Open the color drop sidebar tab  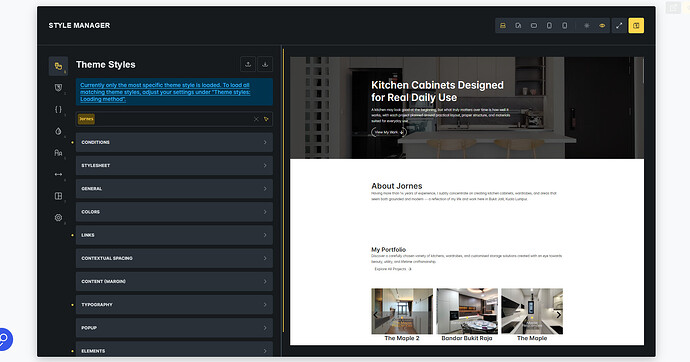(58, 131)
